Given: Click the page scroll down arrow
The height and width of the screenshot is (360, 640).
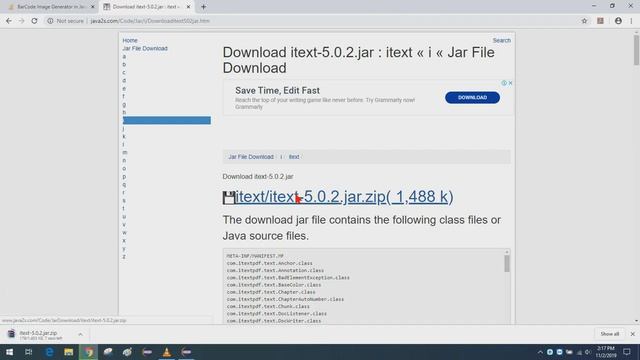Looking at the screenshot, I should tap(636, 321).
